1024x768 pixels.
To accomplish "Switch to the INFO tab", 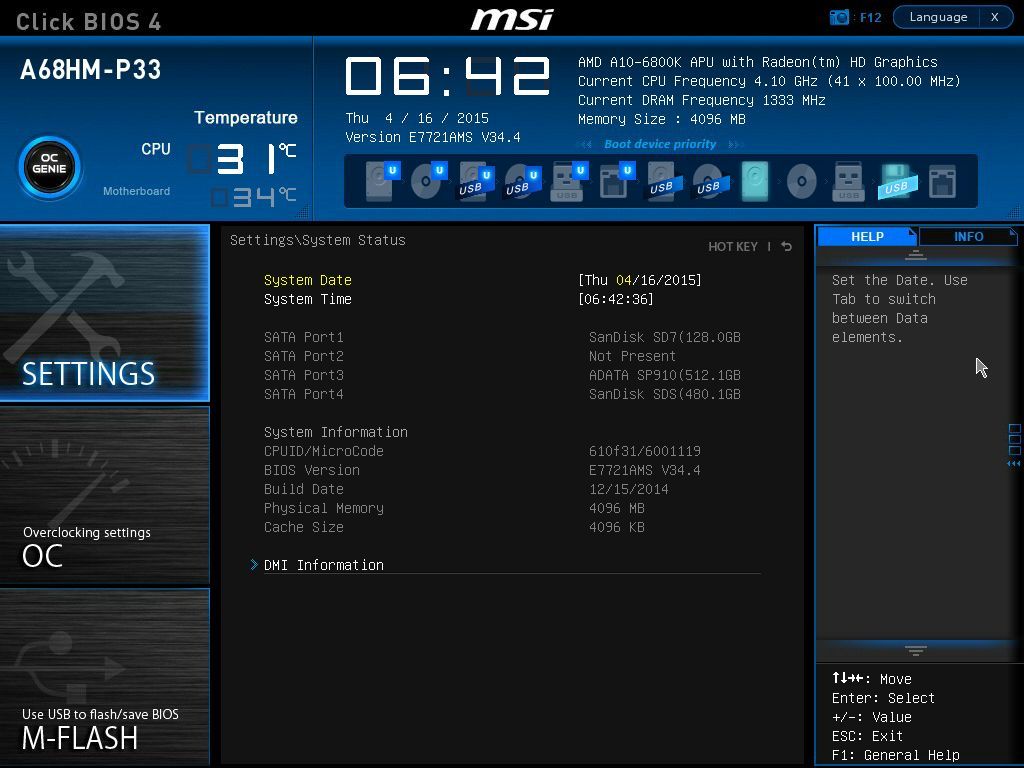I will pos(968,236).
